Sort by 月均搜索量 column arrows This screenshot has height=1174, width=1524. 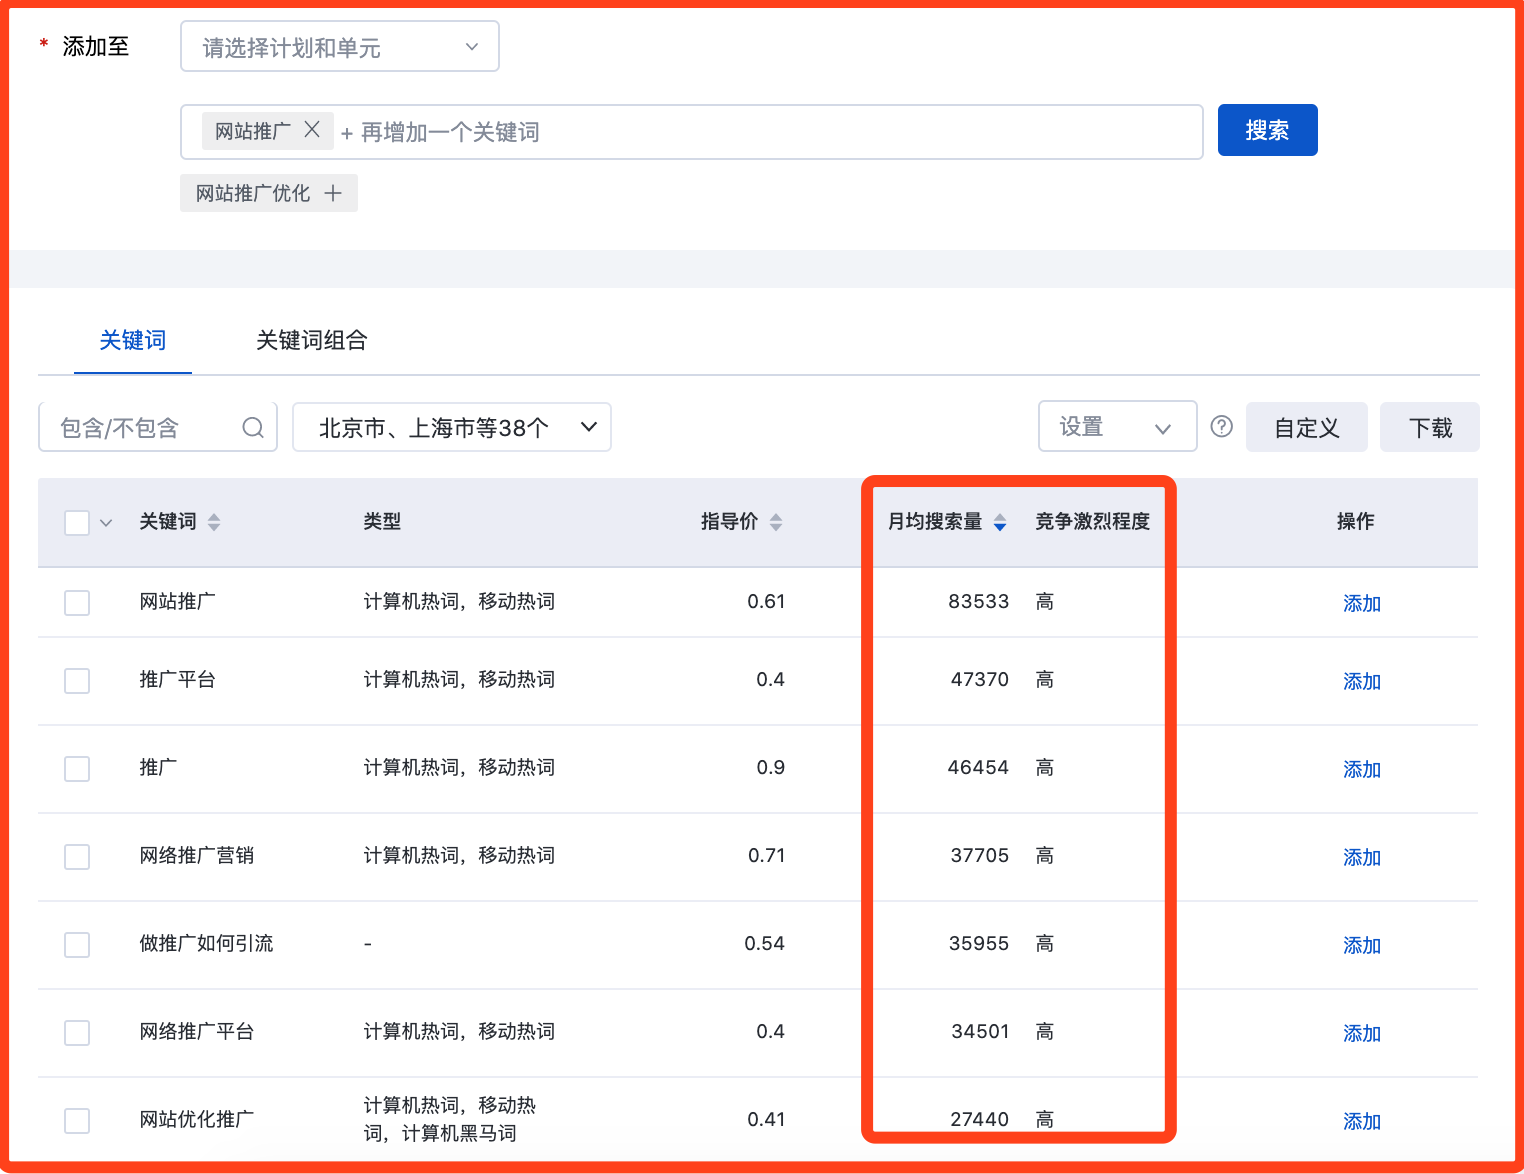1000,522
